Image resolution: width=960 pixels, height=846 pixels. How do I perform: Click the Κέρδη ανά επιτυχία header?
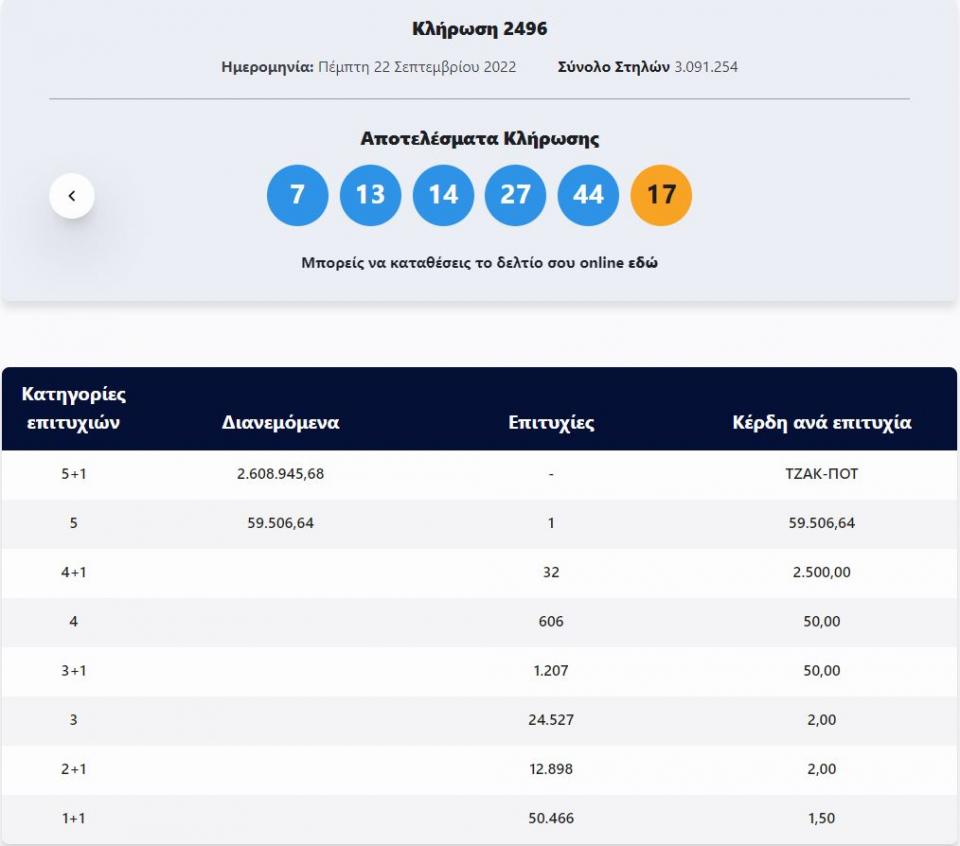821,422
